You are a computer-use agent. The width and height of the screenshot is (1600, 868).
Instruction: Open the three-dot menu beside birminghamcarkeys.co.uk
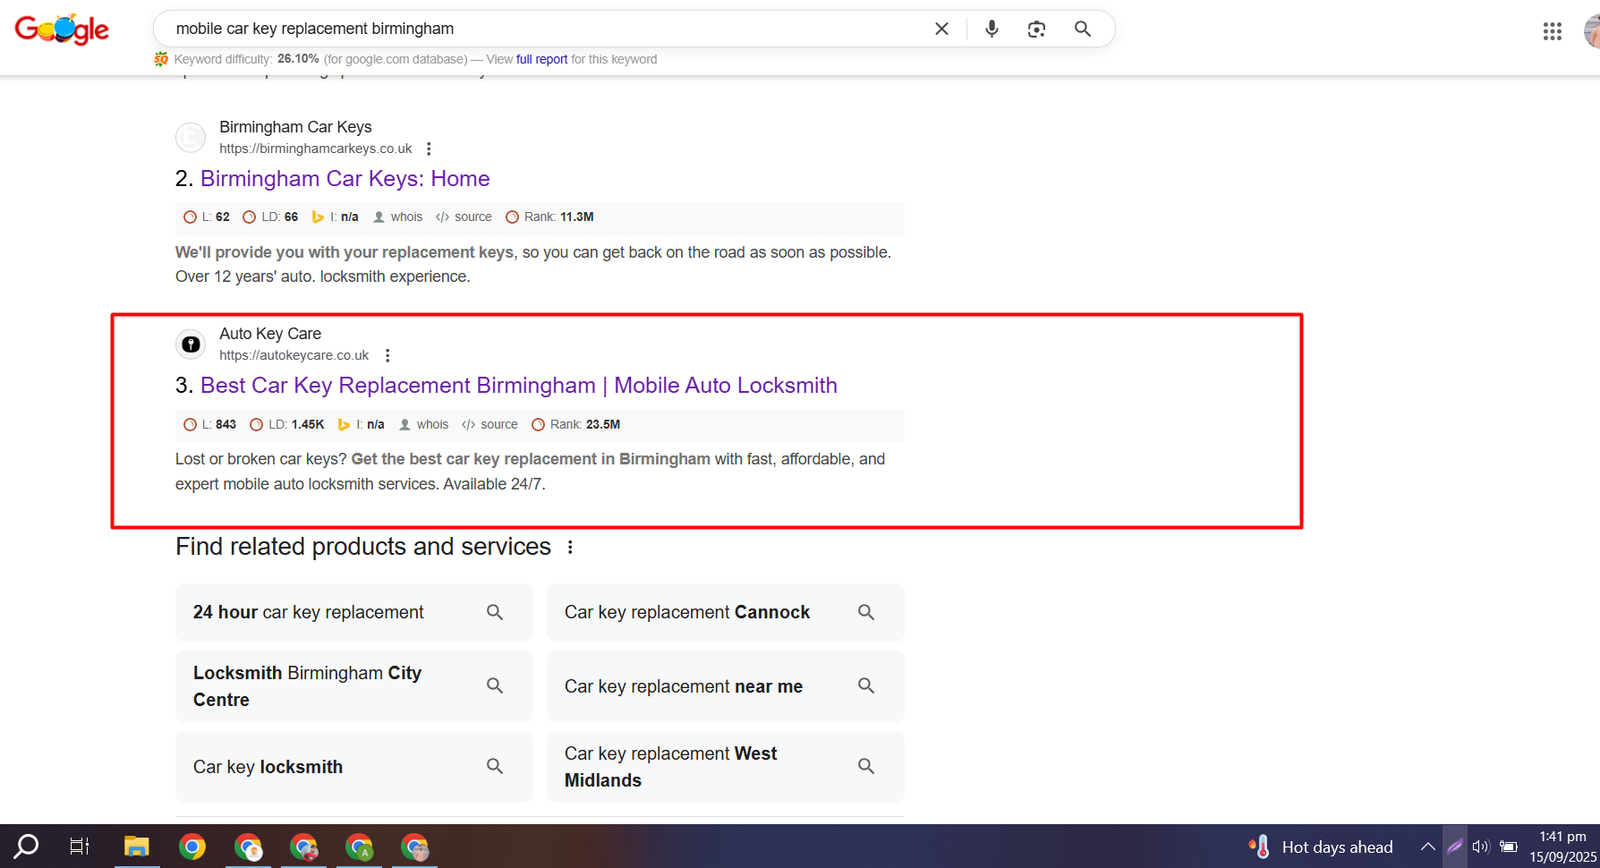click(429, 149)
